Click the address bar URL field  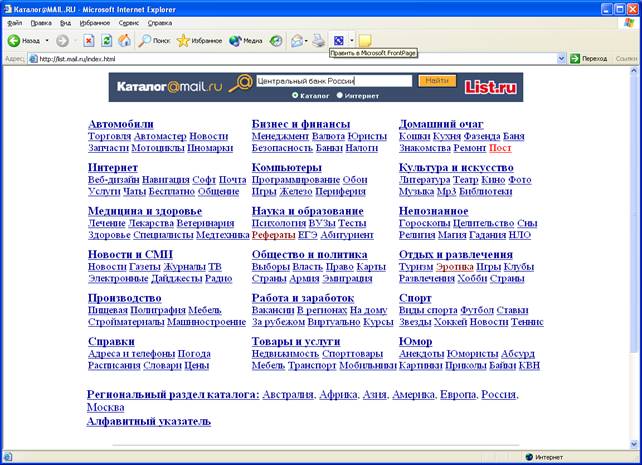293,59
